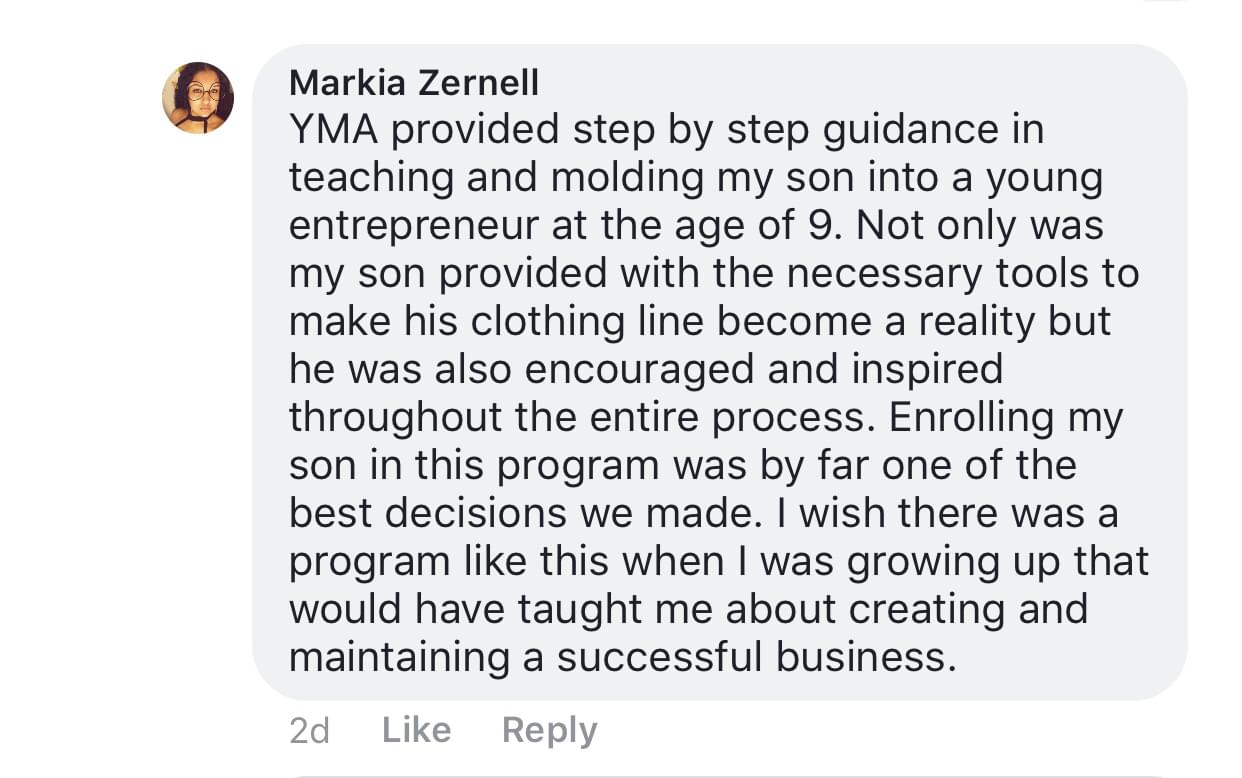The image size is (1242, 778).
Task: Click 'growing up that' at line end
Action: (998, 562)
